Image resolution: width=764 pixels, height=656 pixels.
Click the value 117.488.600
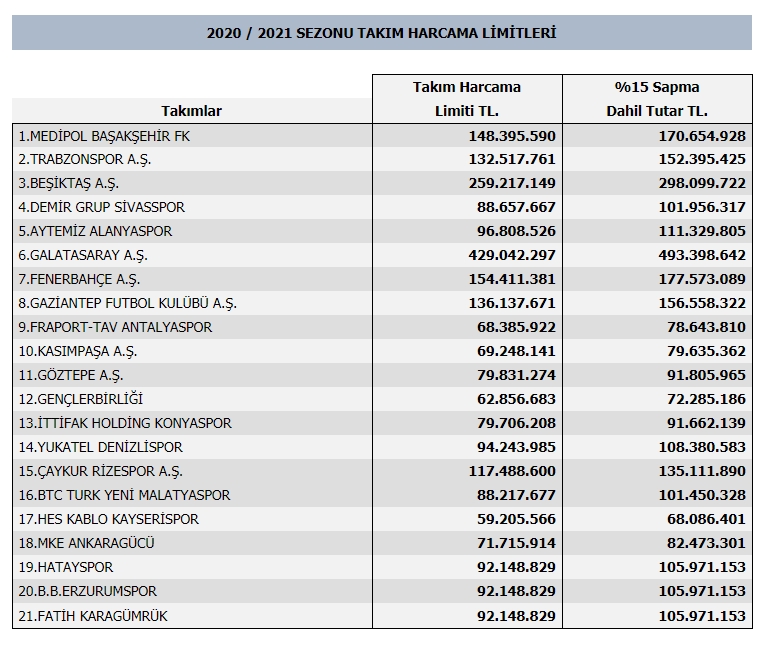512,471
